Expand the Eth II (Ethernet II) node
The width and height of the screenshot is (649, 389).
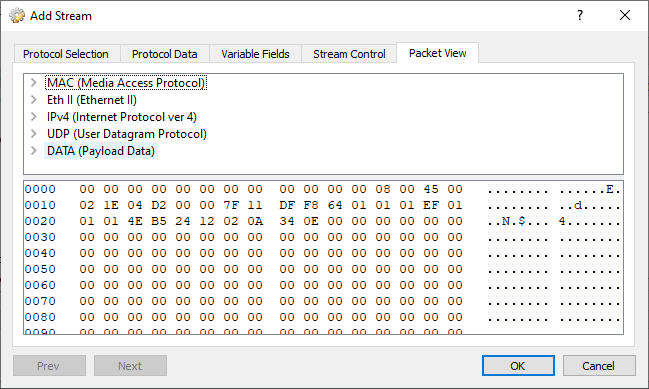coord(34,100)
